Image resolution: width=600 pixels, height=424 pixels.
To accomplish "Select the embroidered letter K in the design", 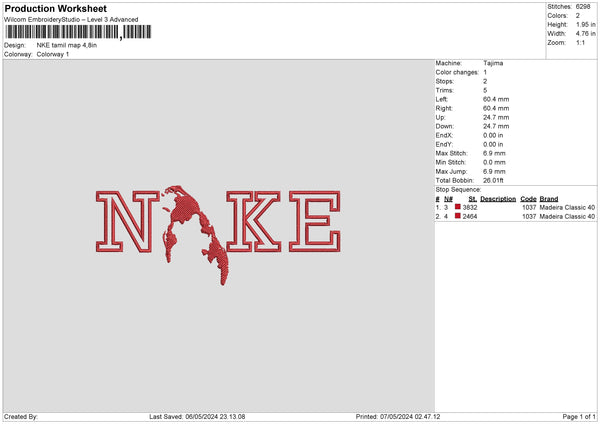I will click(254, 222).
